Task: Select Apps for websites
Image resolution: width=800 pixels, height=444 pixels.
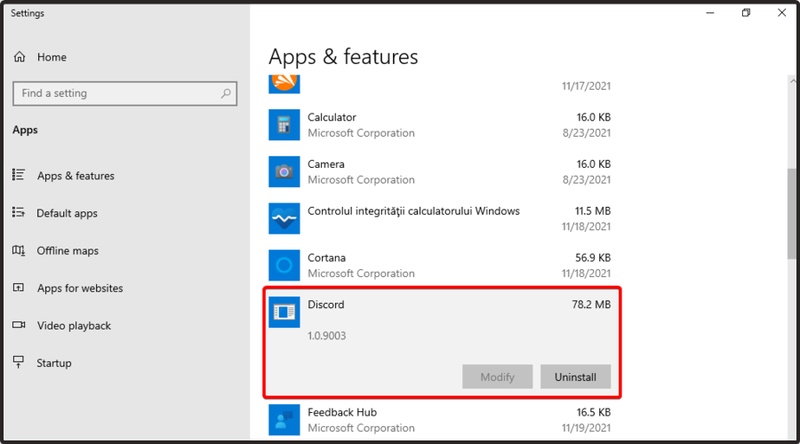Action: click(79, 288)
